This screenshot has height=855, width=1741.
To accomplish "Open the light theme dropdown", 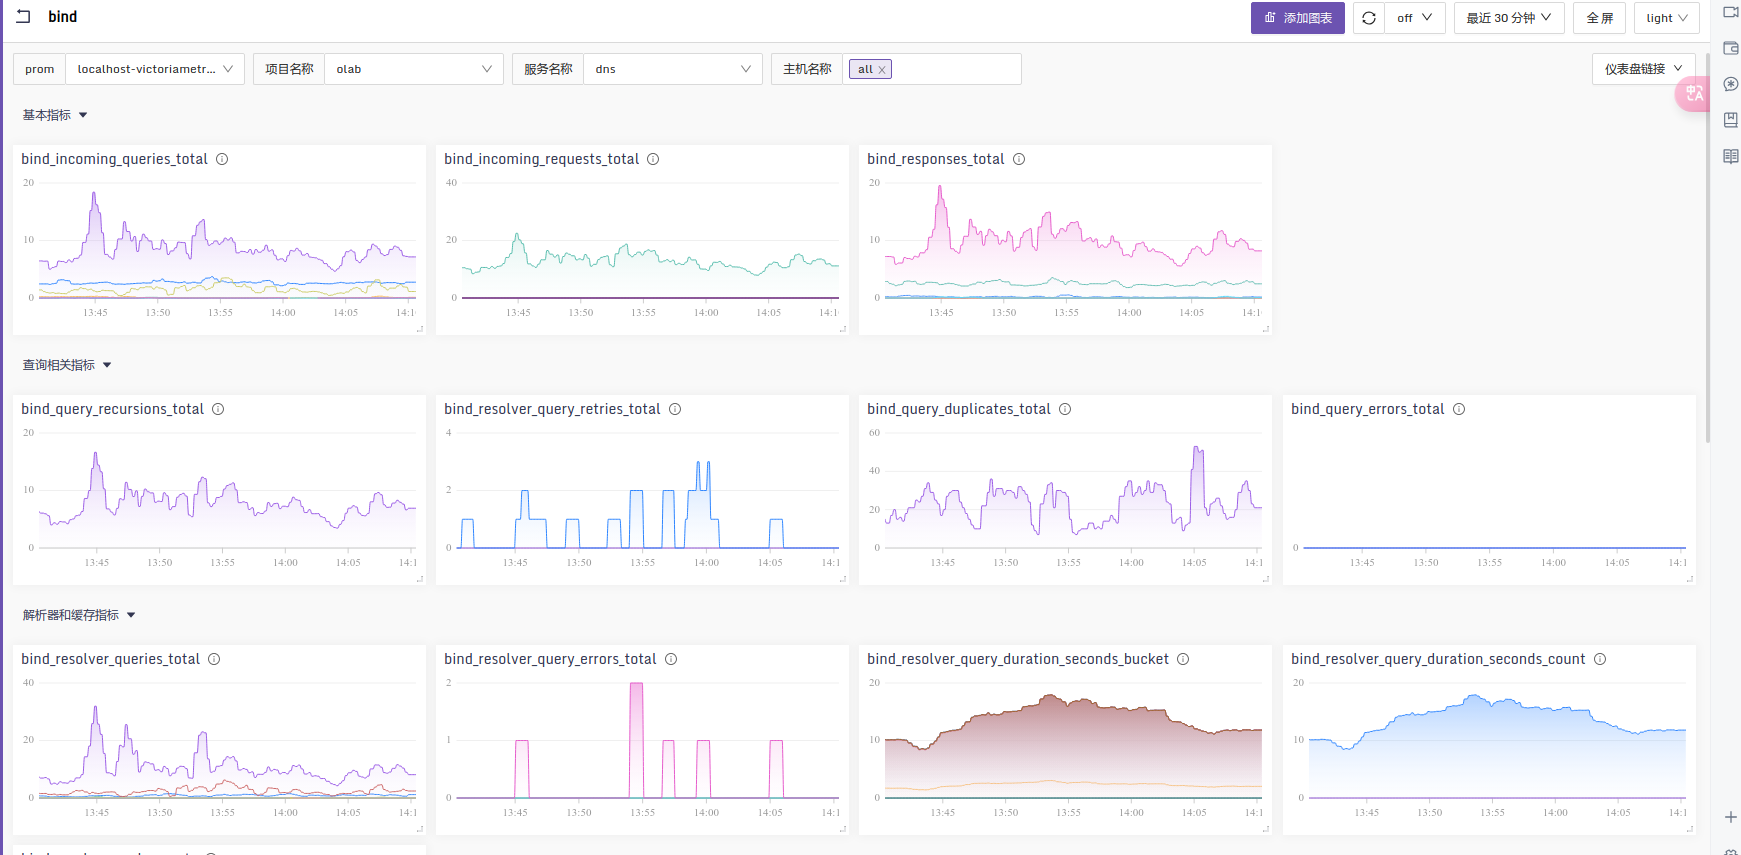I will (x=1667, y=18).
